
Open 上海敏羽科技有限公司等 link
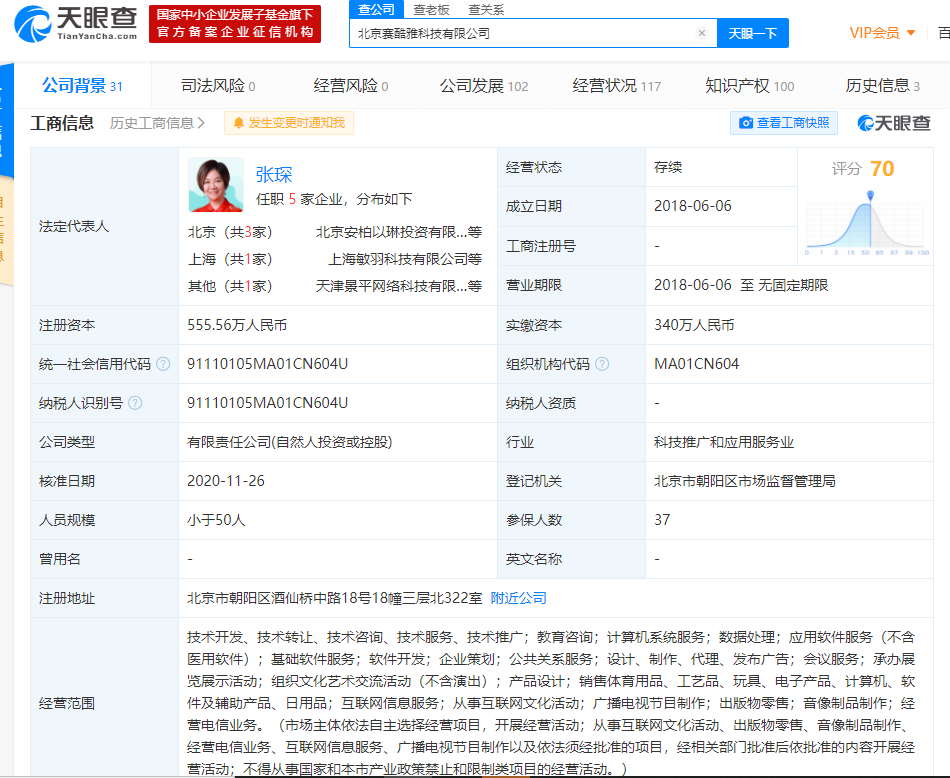405,259
